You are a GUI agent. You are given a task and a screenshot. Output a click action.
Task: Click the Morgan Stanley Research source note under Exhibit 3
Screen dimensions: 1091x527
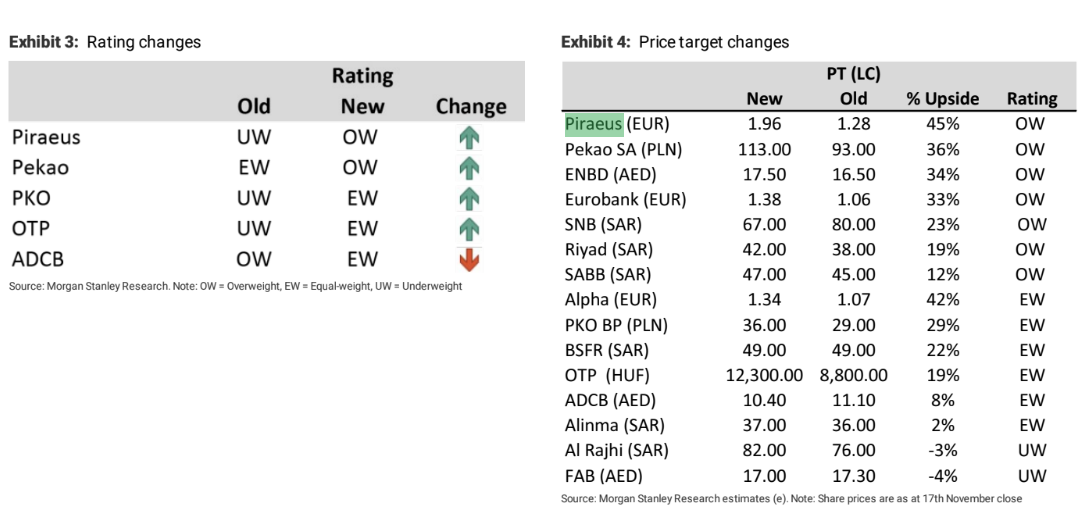click(235, 287)
